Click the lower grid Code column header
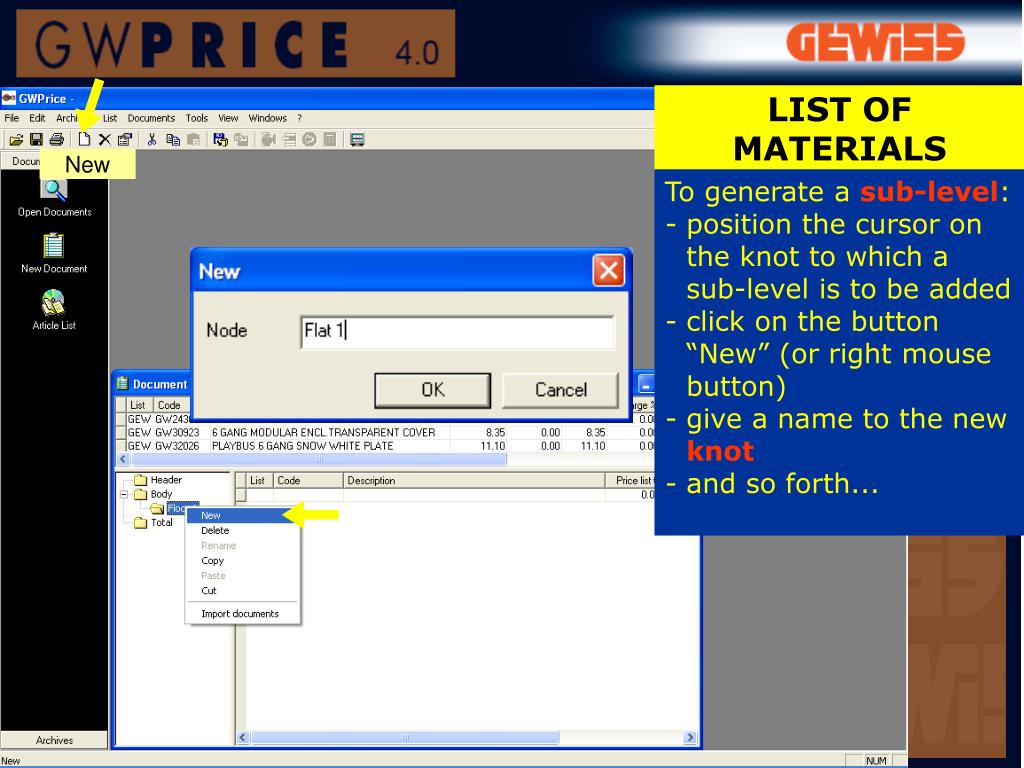The image size is (1024, 768). (x=308, y=481)
